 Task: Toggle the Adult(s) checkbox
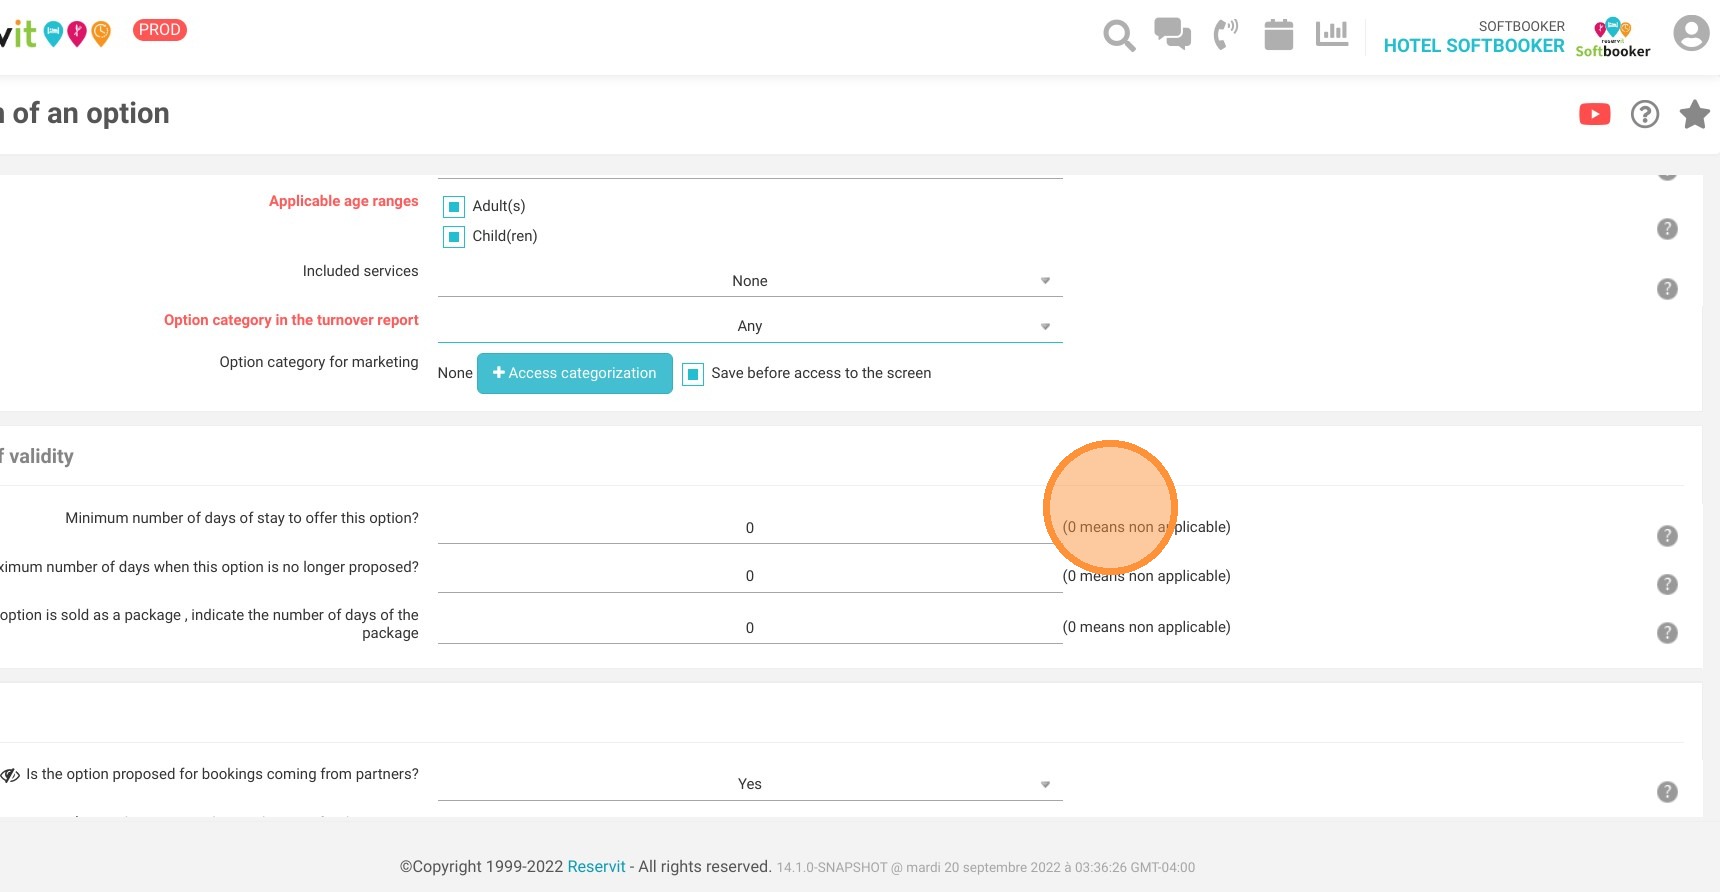coord(454,207)
